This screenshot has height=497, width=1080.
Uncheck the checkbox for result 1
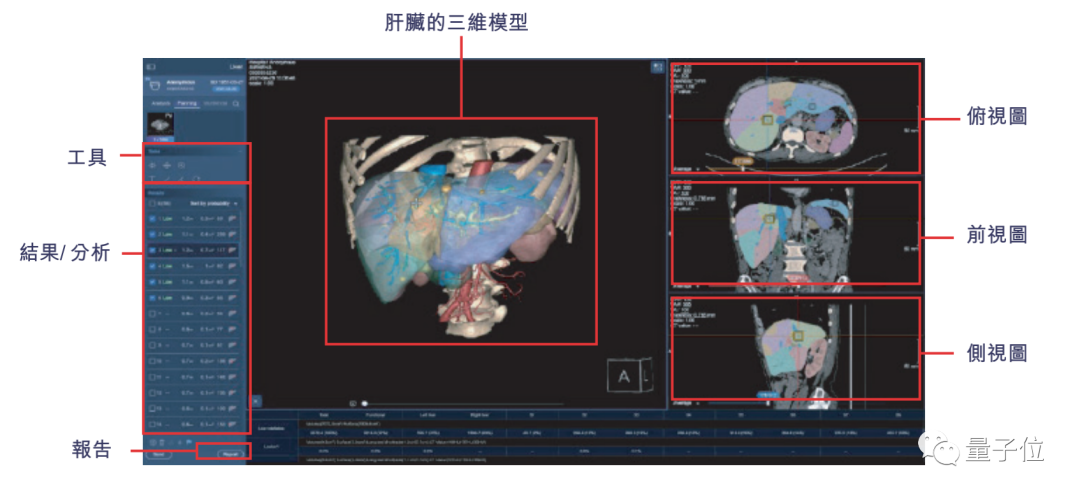[152, 219]
